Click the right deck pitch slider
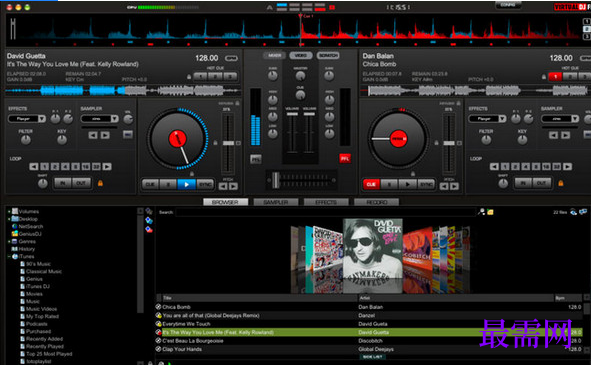Image resolution: width=591 pixels, height=365 pixels. point(449,143)
